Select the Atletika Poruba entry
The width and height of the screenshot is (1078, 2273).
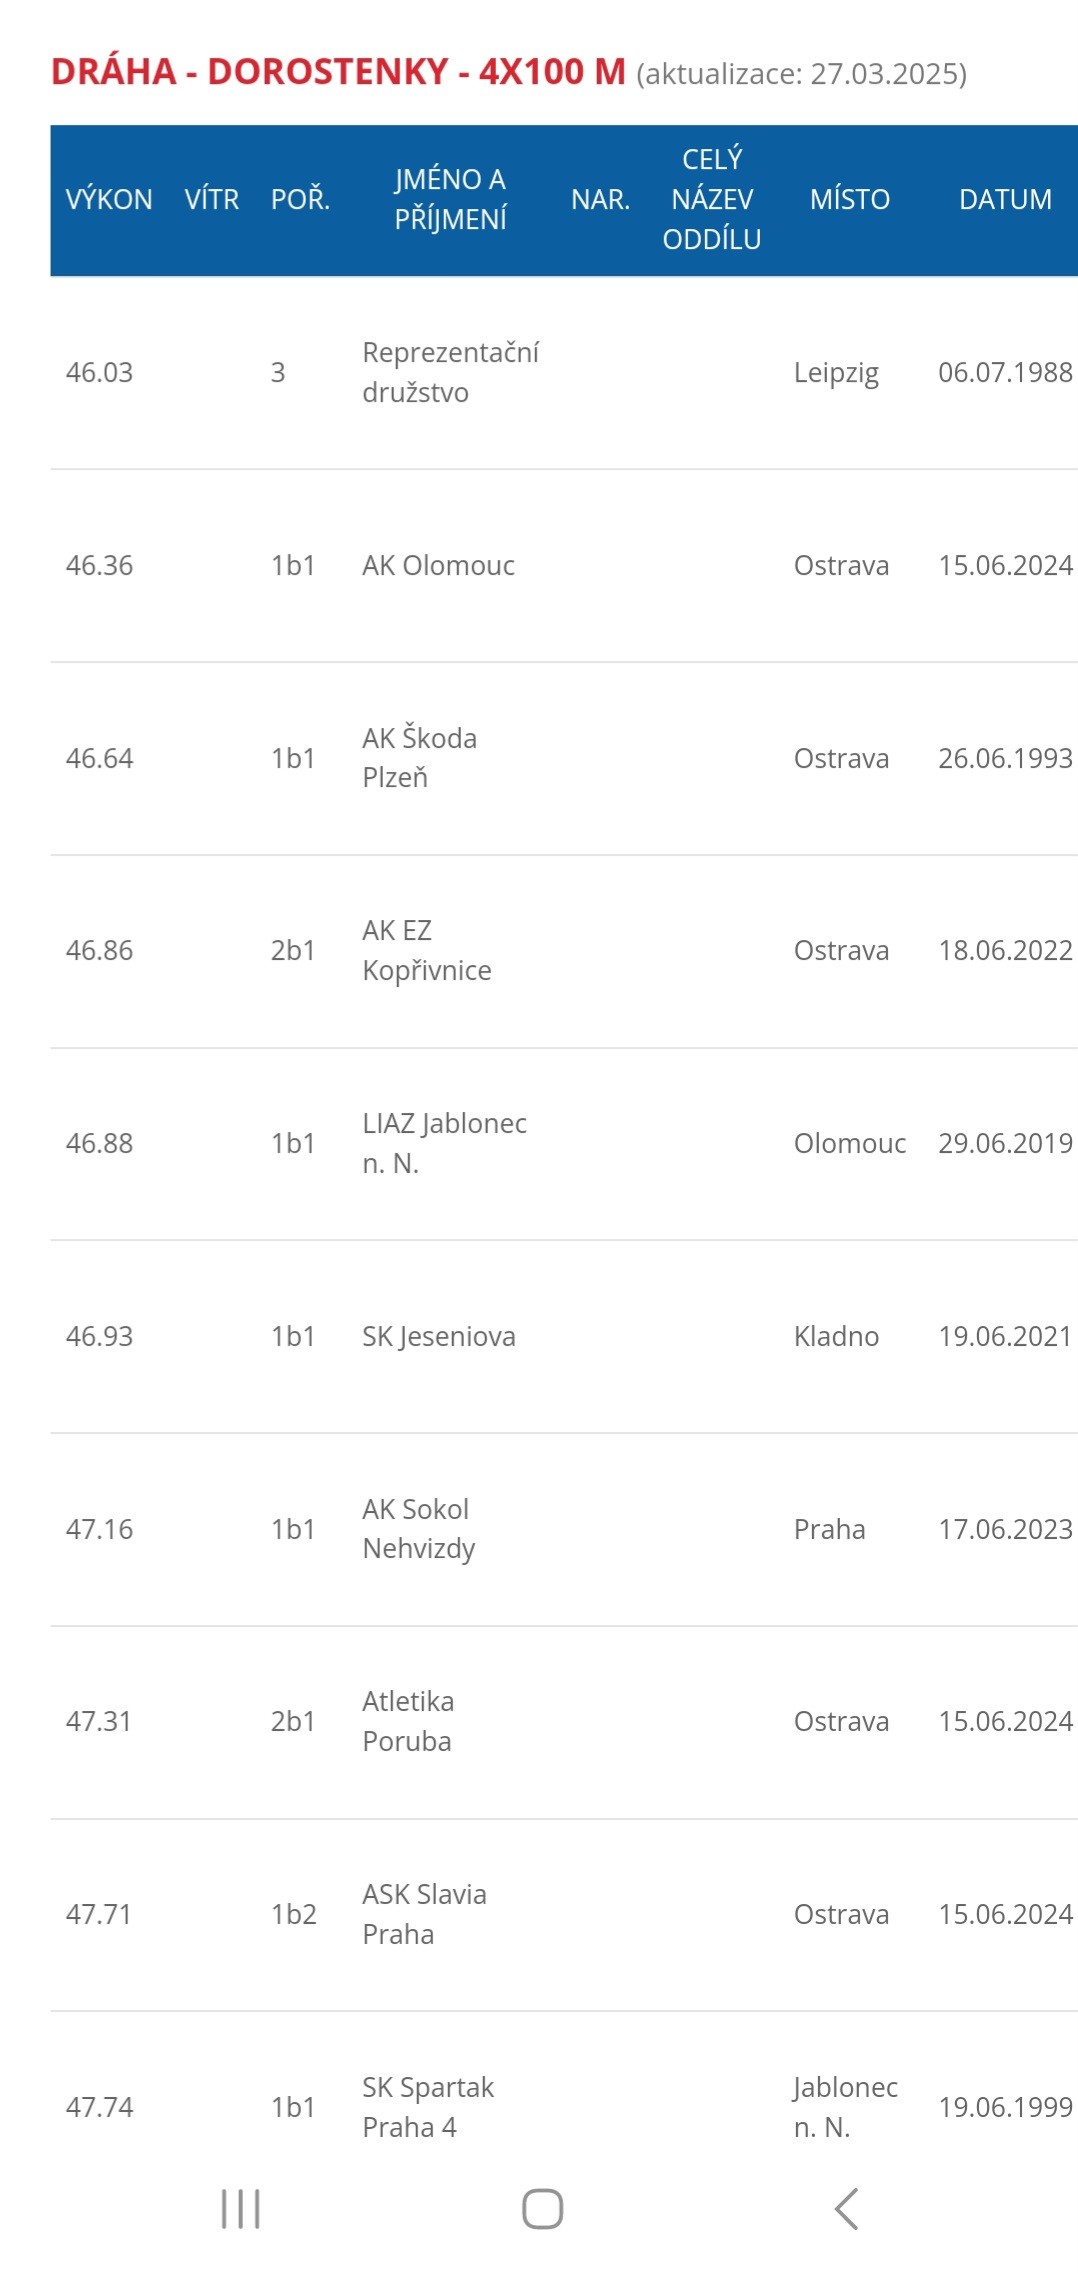tap(408, 1721)
